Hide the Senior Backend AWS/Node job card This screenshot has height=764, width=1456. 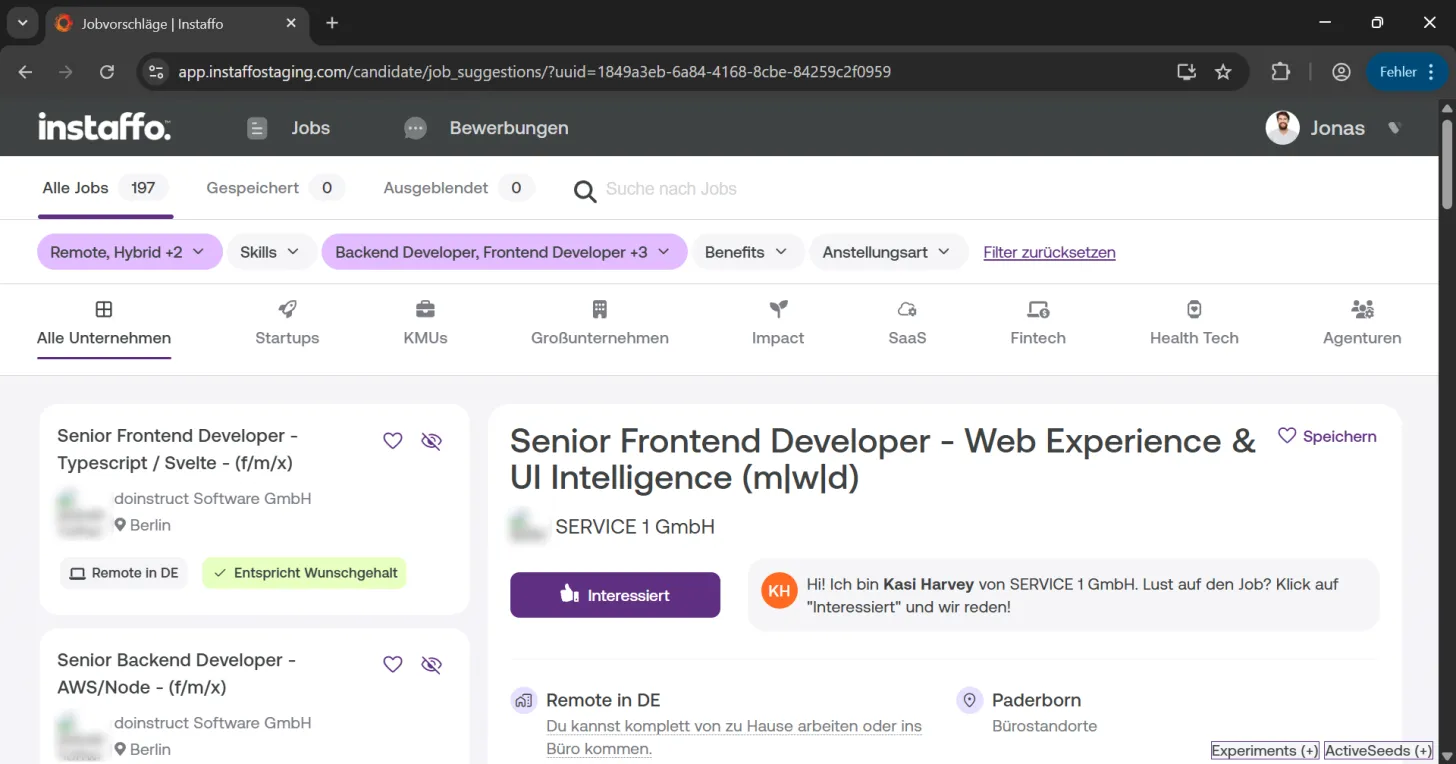click(x=431, y=665)
